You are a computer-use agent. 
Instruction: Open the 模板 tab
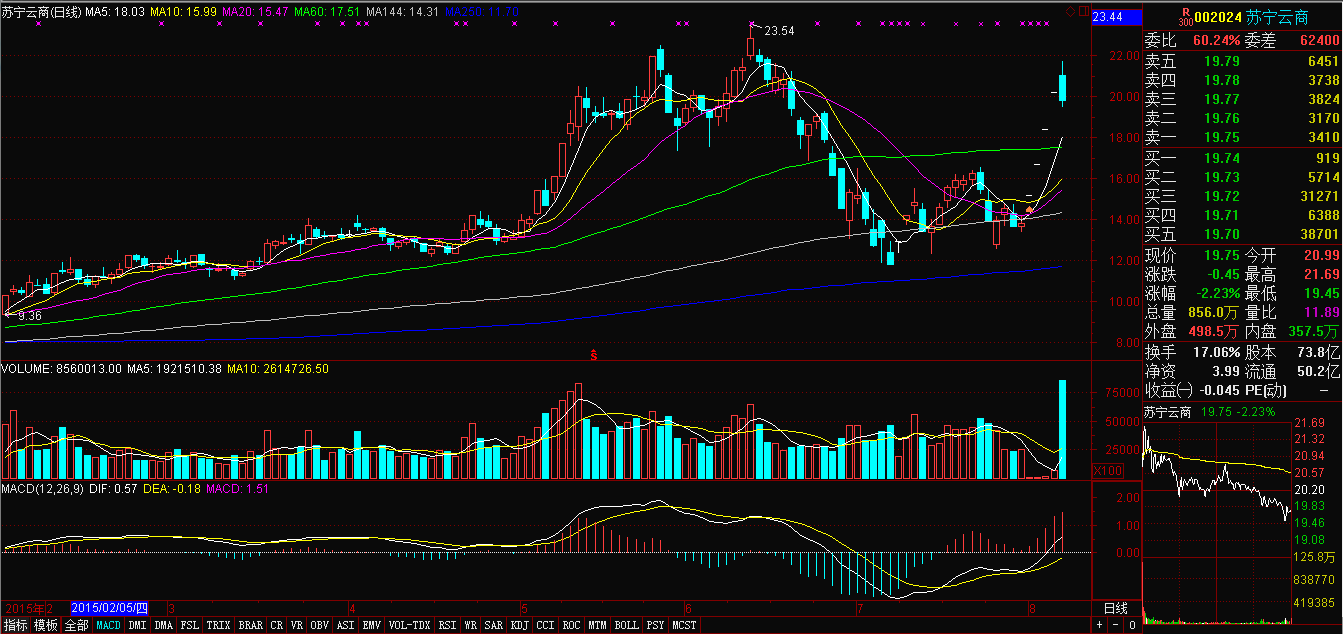[45, 625]
